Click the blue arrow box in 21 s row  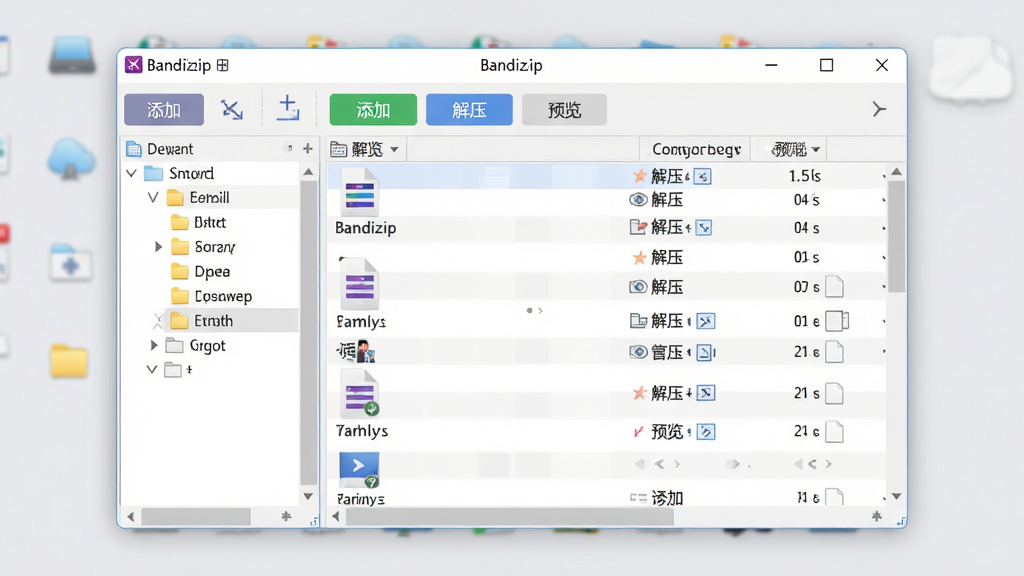705,392
